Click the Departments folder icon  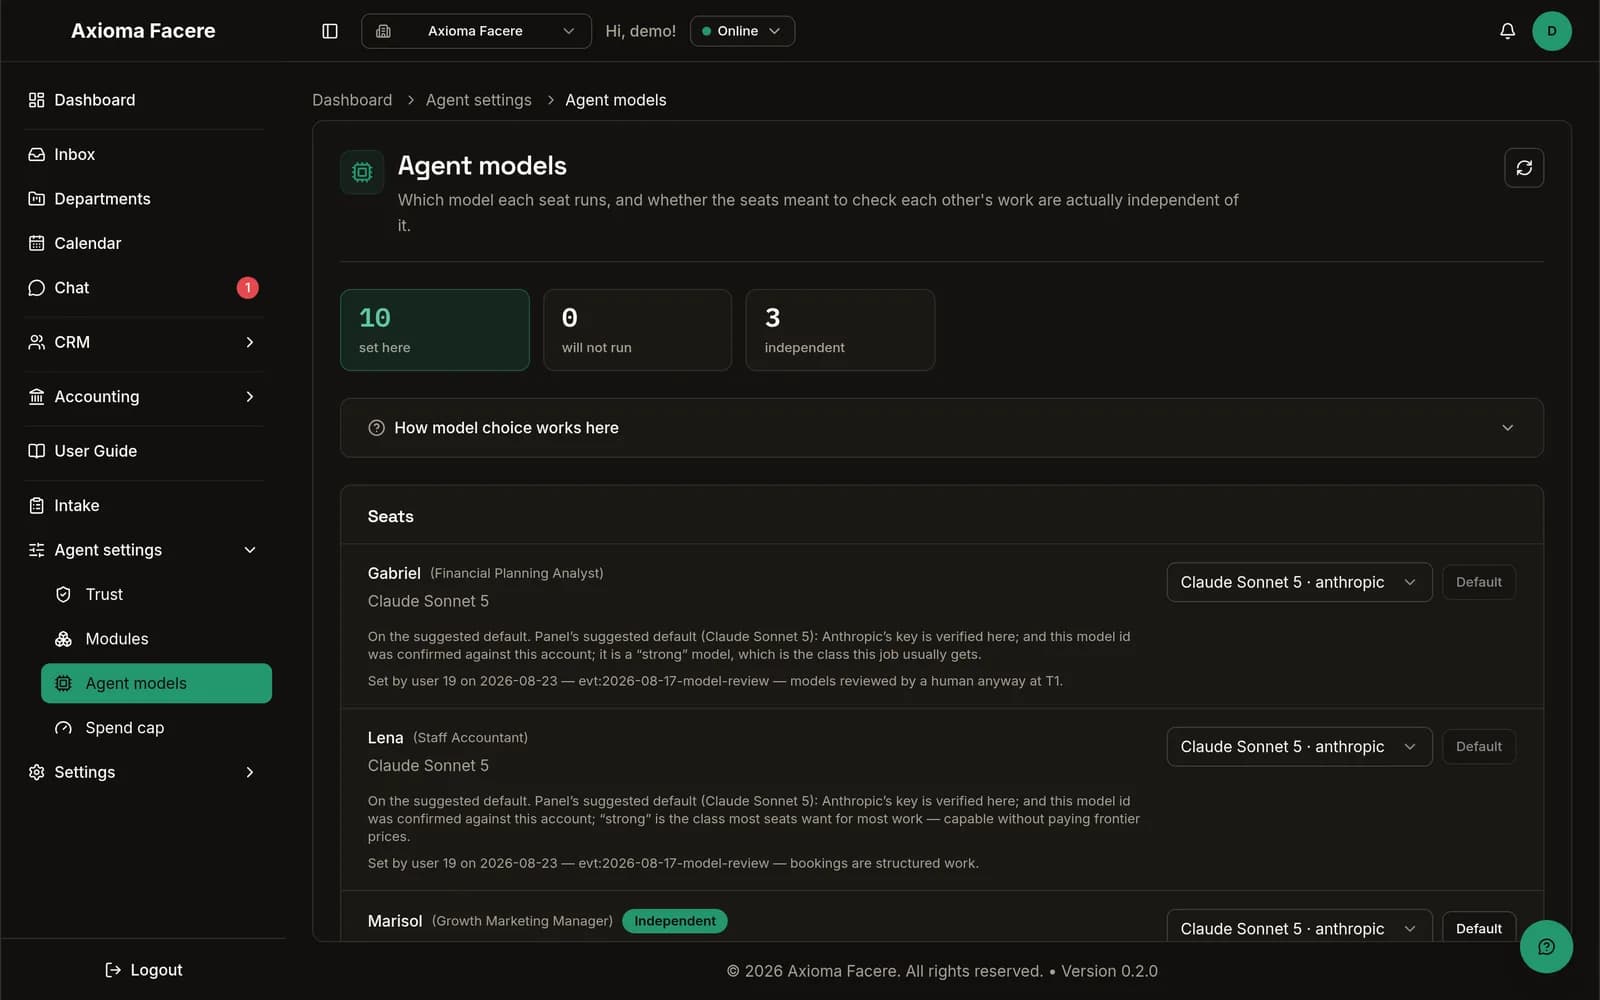37,199
